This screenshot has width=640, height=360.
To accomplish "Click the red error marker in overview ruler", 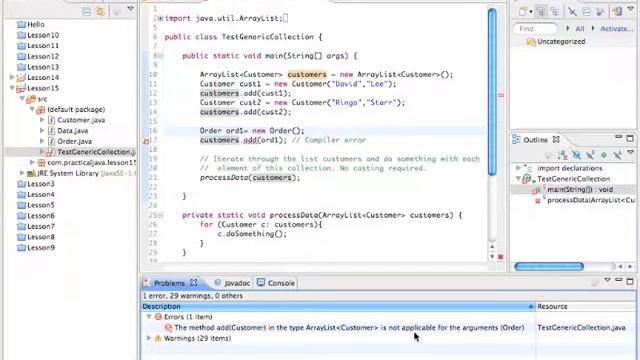I will tap(501, 95).
